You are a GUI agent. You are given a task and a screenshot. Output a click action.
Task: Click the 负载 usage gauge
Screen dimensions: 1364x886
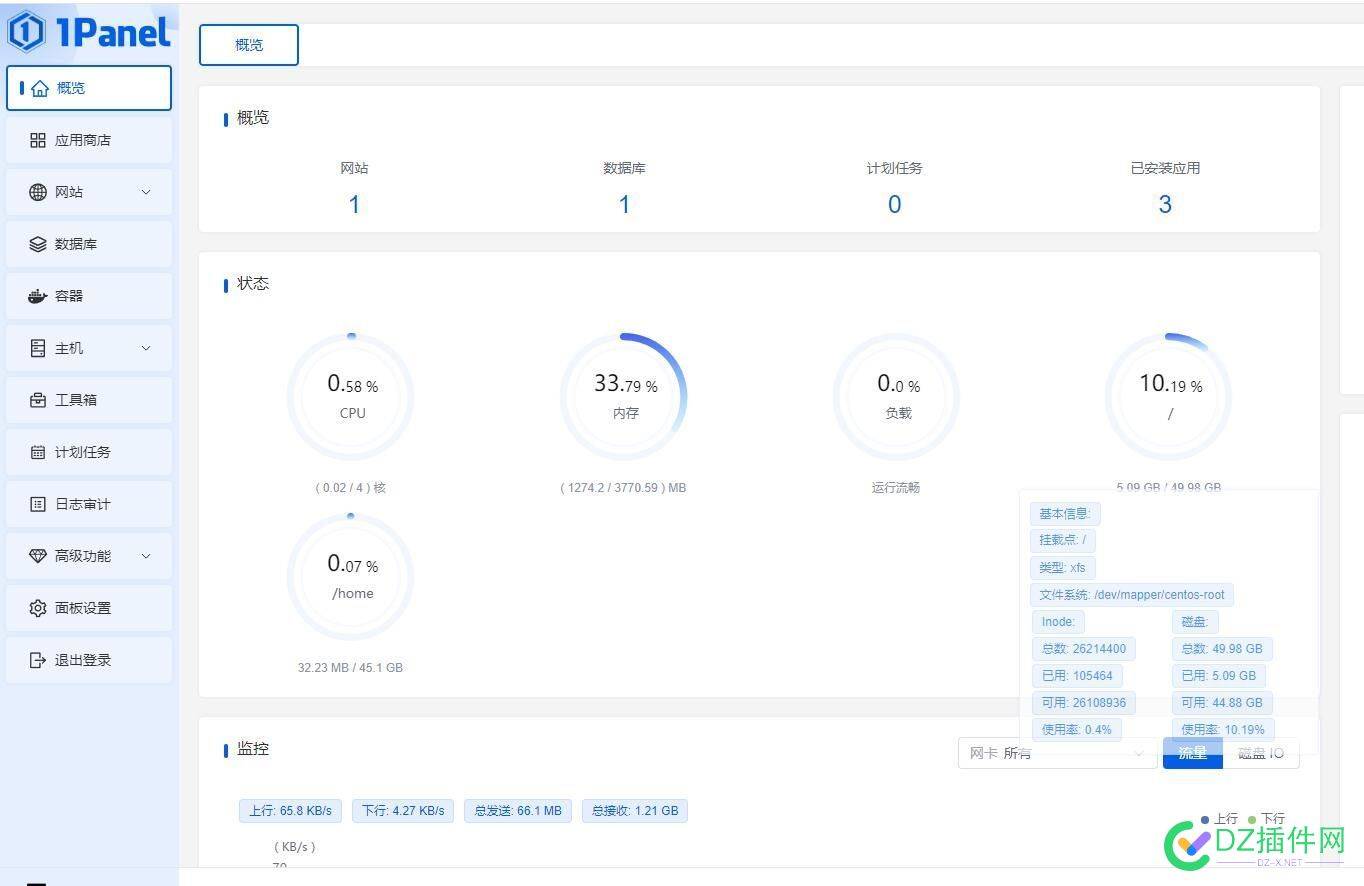(897, 397)
